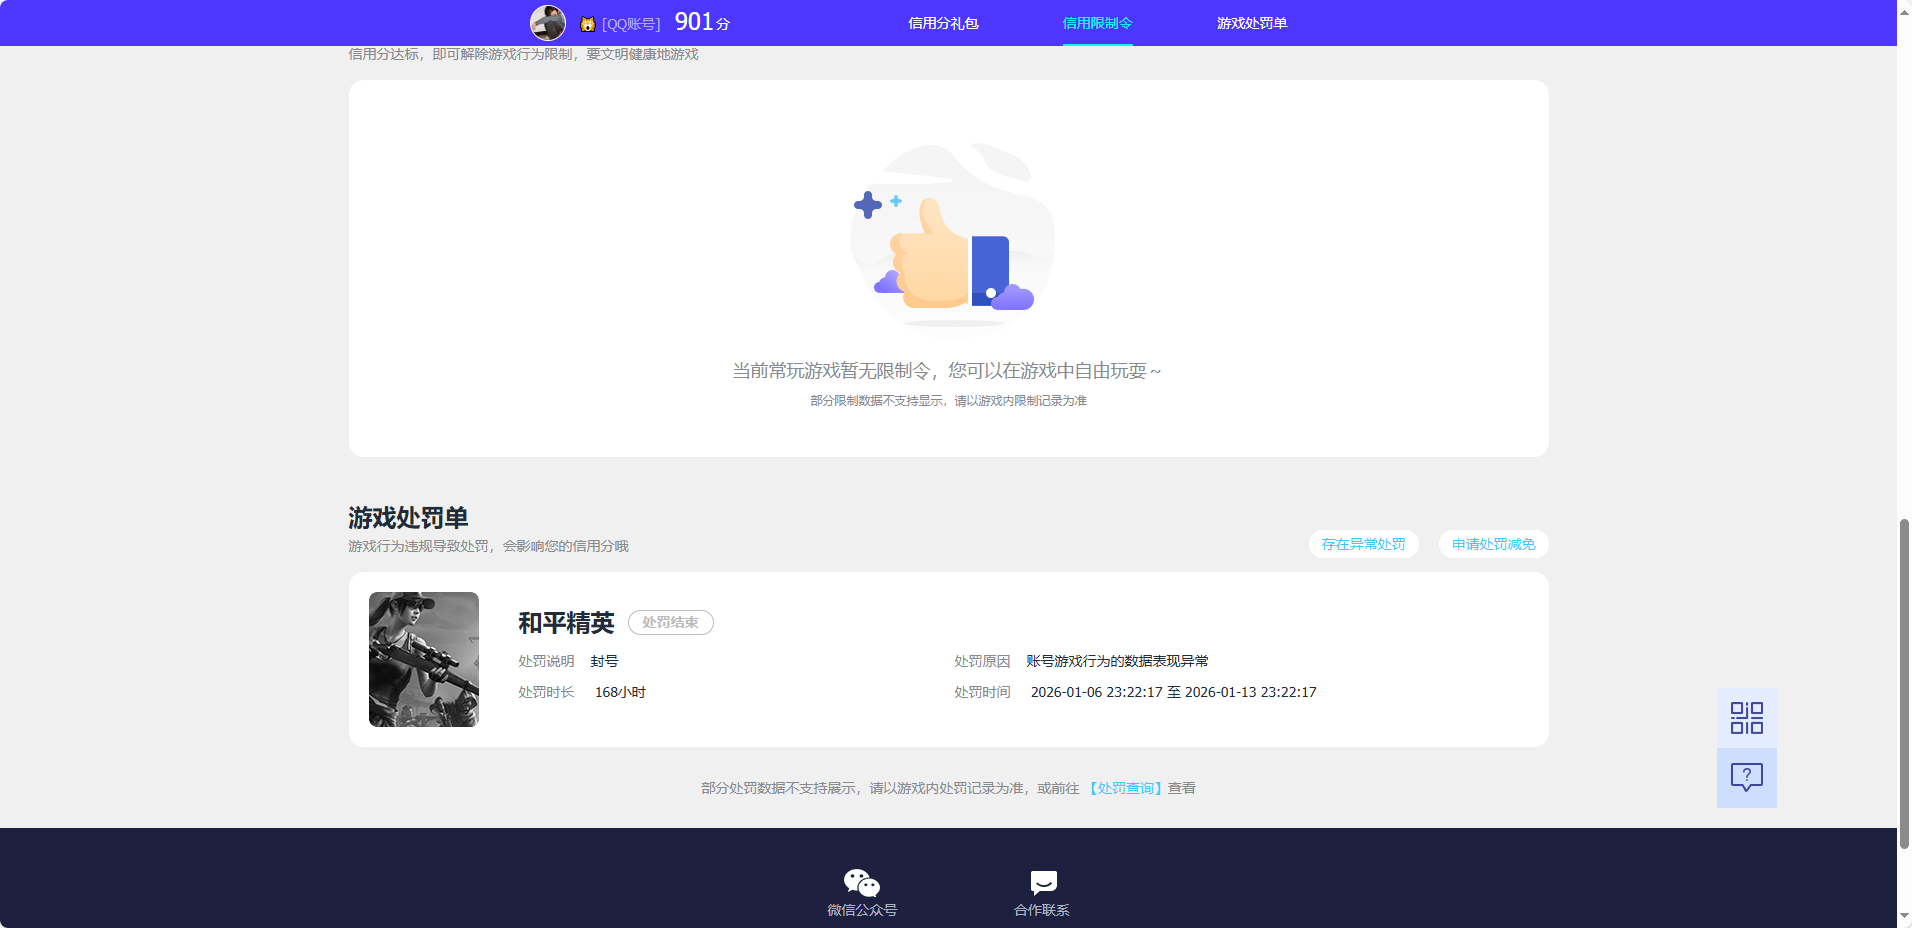Click the scrollbar down arrow
The width and height of the screenshot is (1912, 928).
pos(1904,918)
